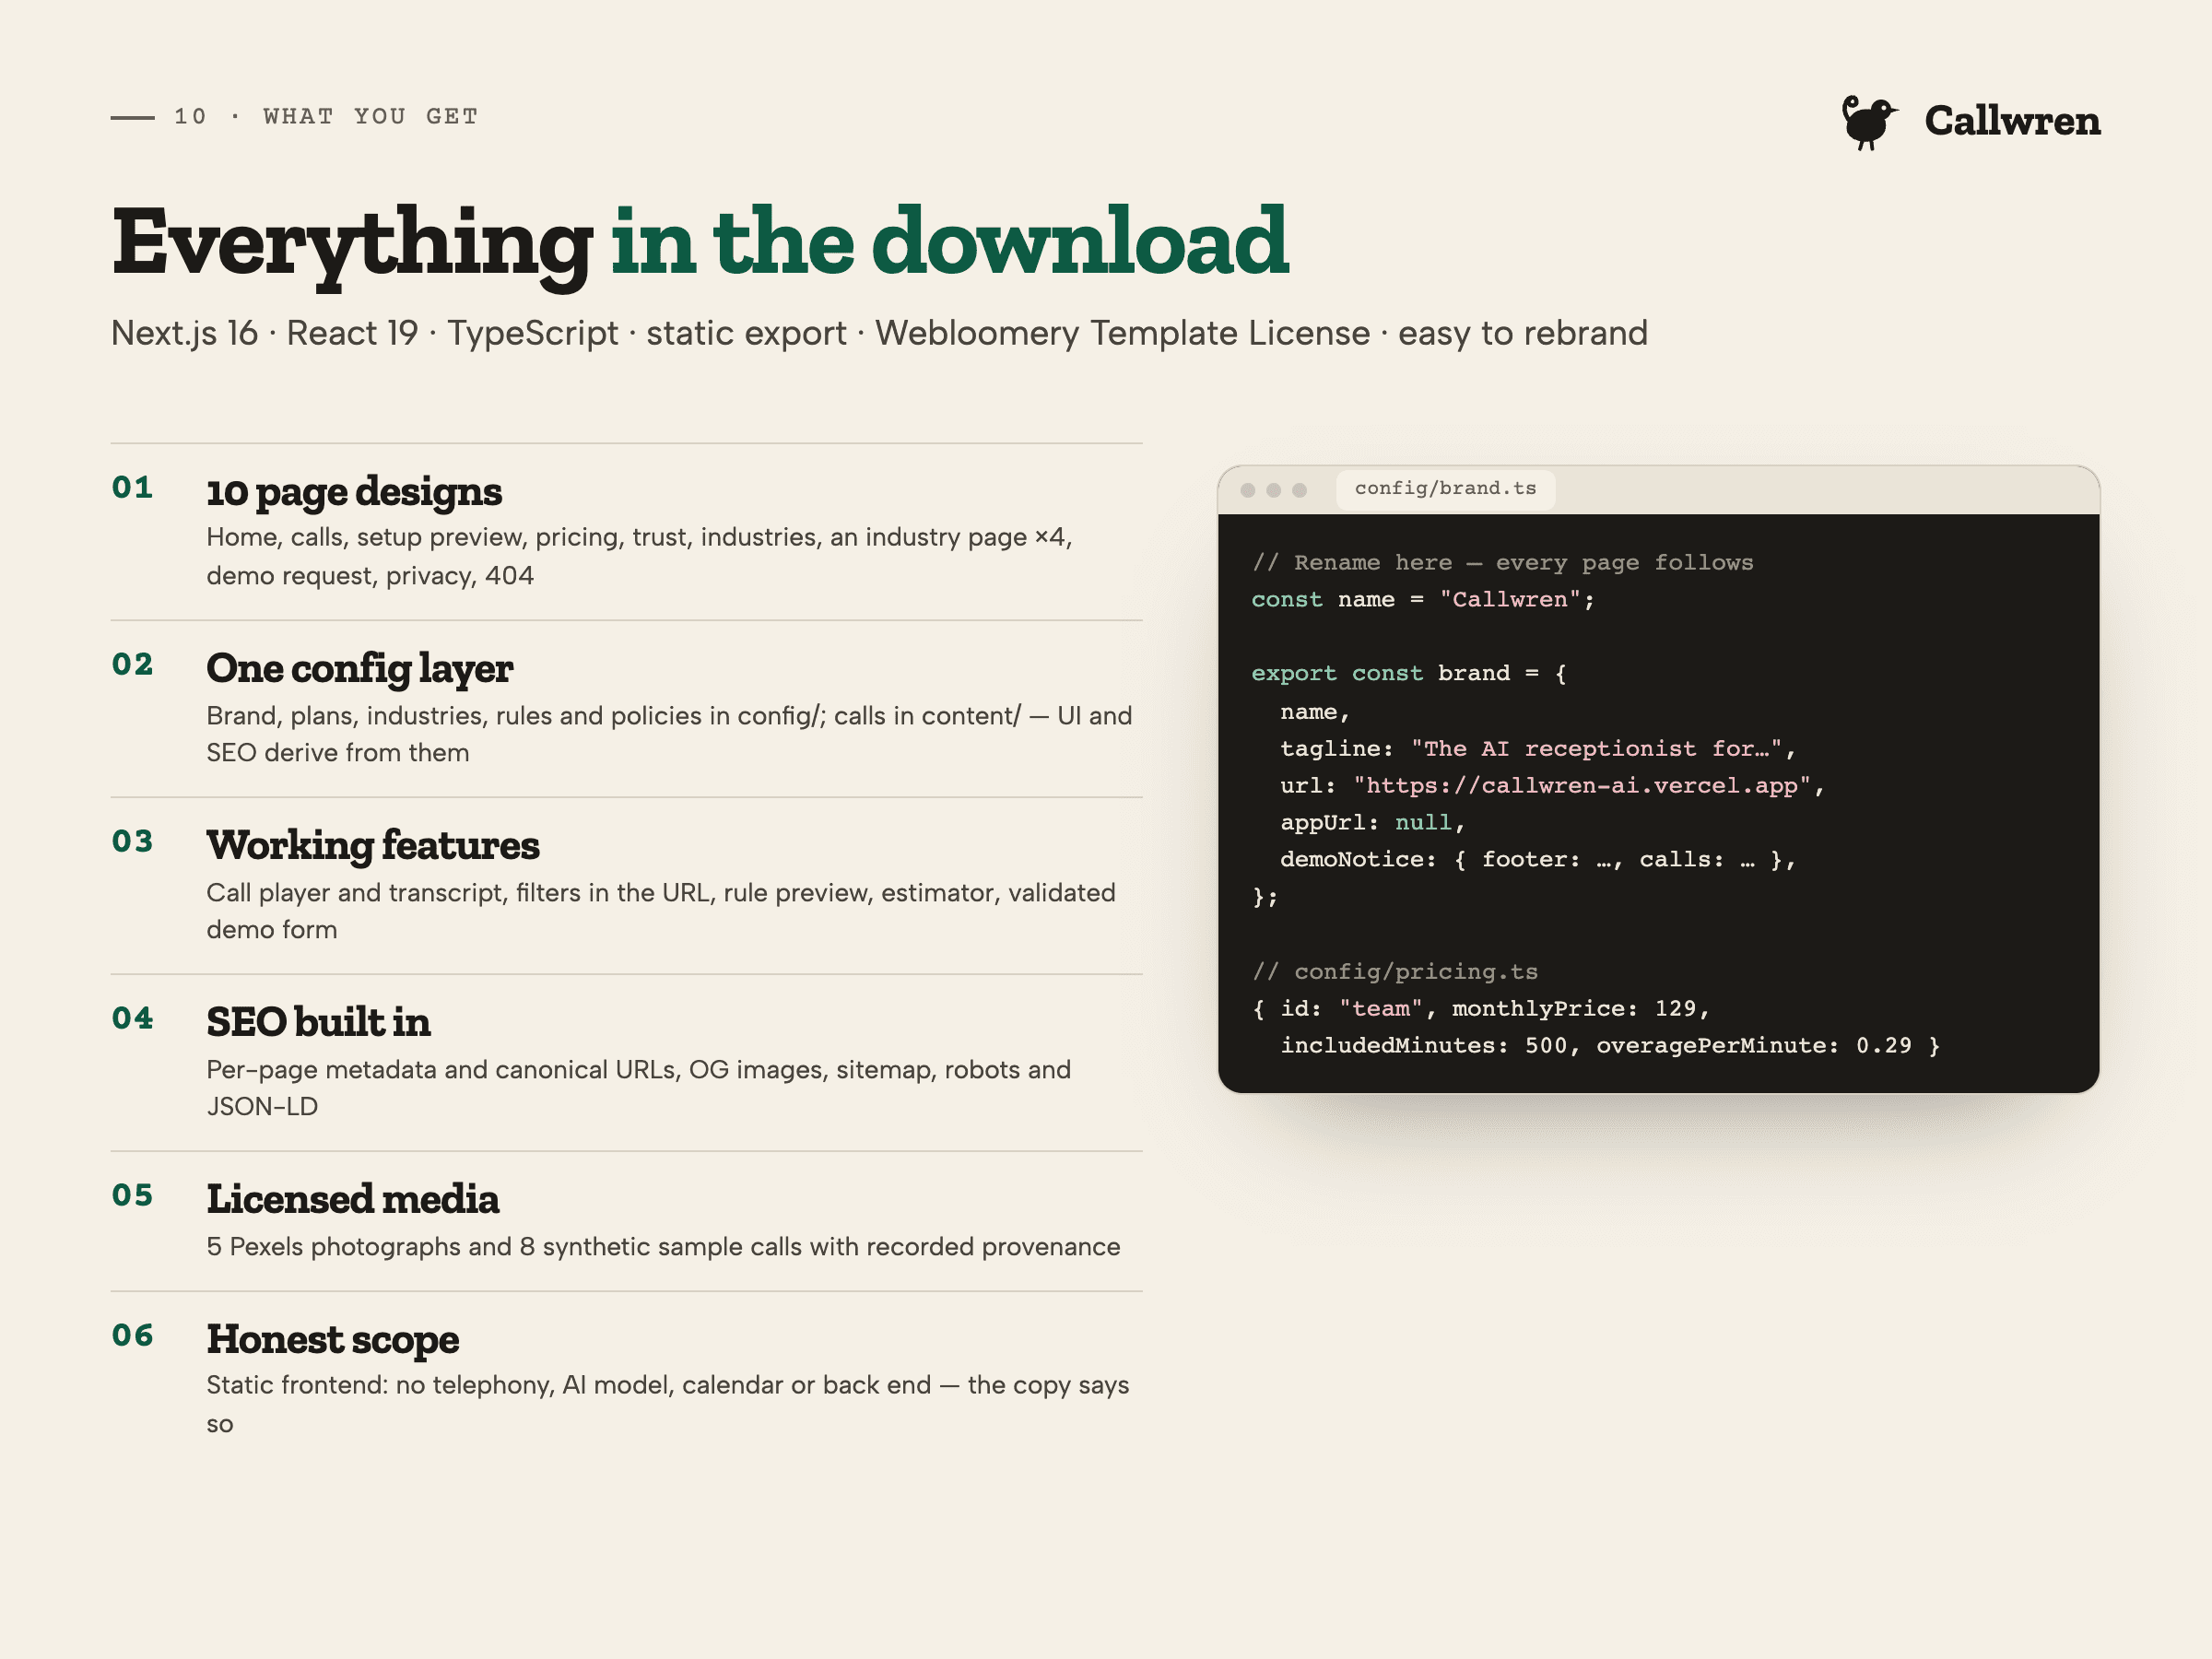
Task: Click the '10 · WHAT YOU GET' label
Action: tap(326, 117)
